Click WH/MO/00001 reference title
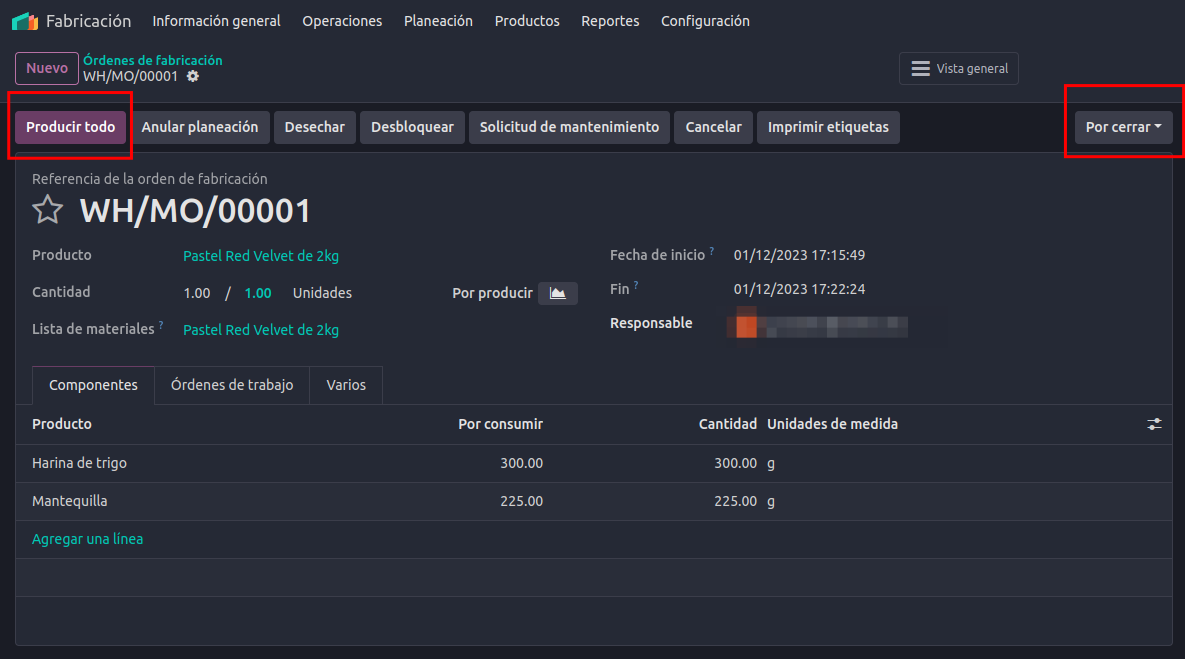1185x659 pixels. (195, 211)
